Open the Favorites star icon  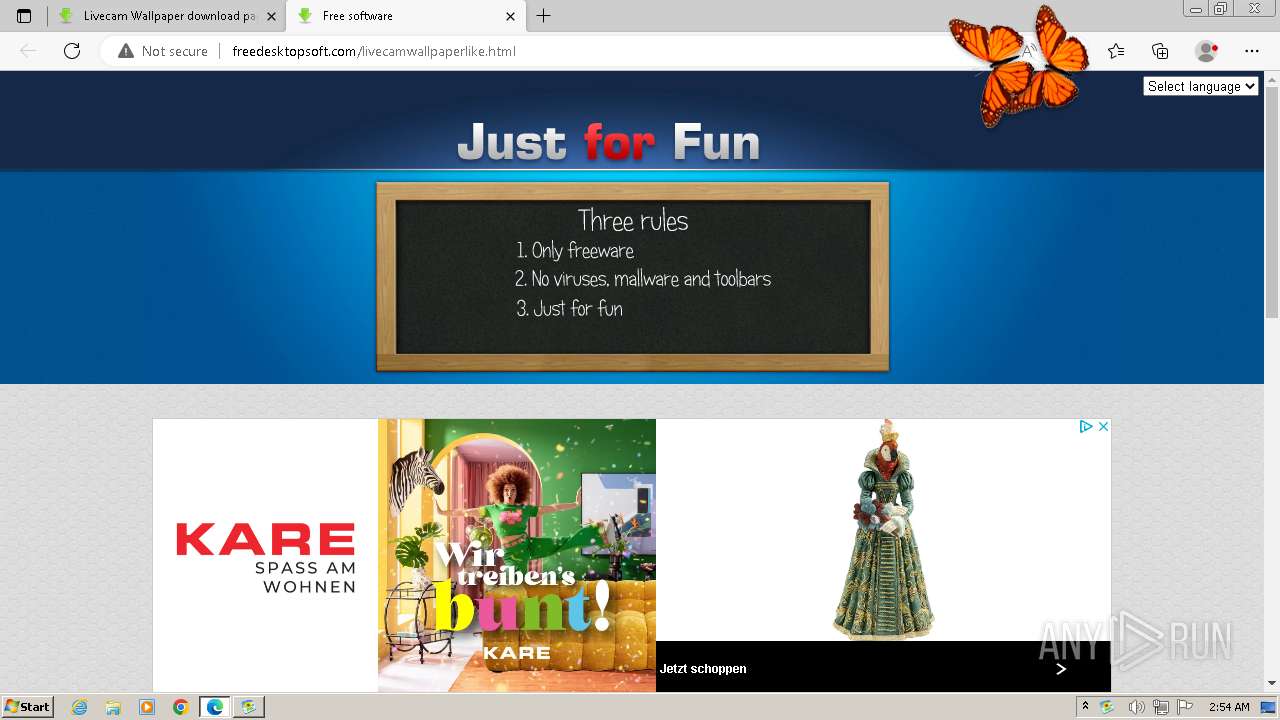1116,51
